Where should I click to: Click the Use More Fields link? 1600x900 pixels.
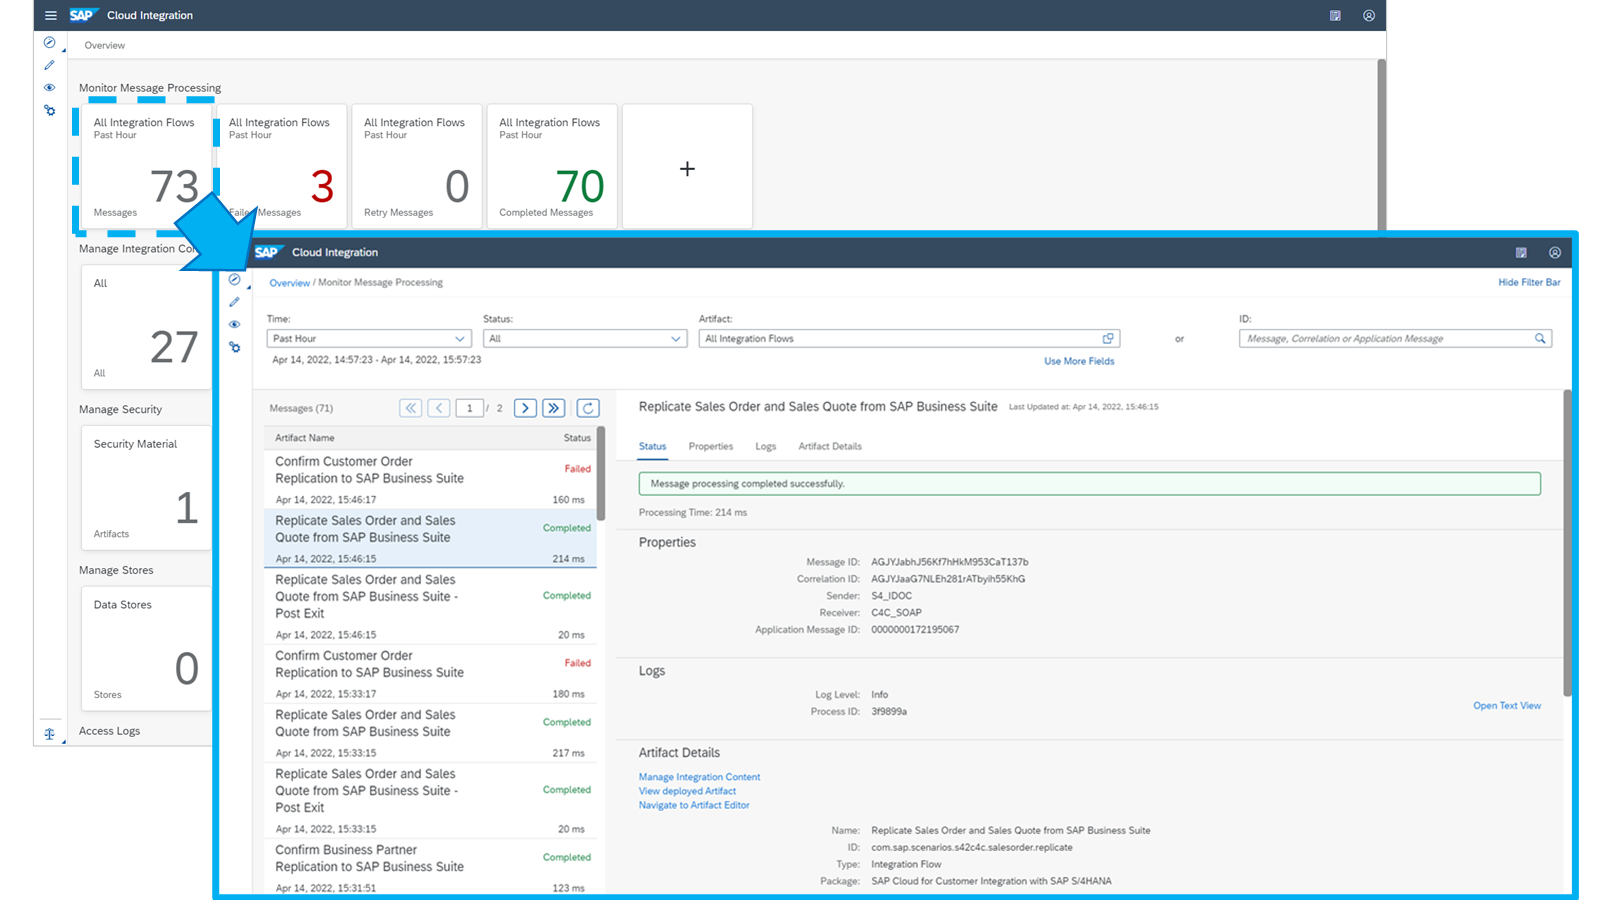coord(1079,361)
